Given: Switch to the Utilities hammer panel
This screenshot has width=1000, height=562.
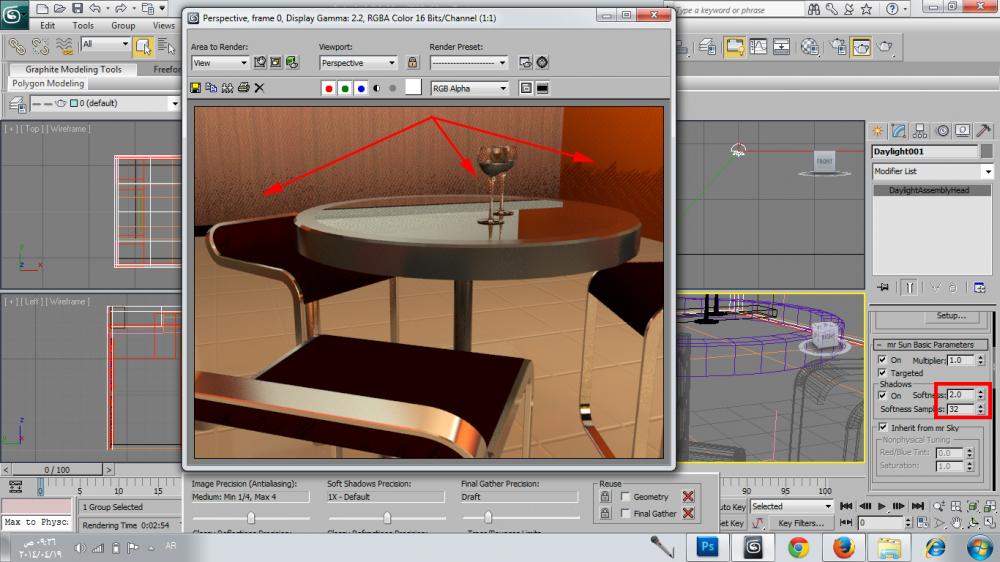Looking at the screenshot, I should (984, 131).
